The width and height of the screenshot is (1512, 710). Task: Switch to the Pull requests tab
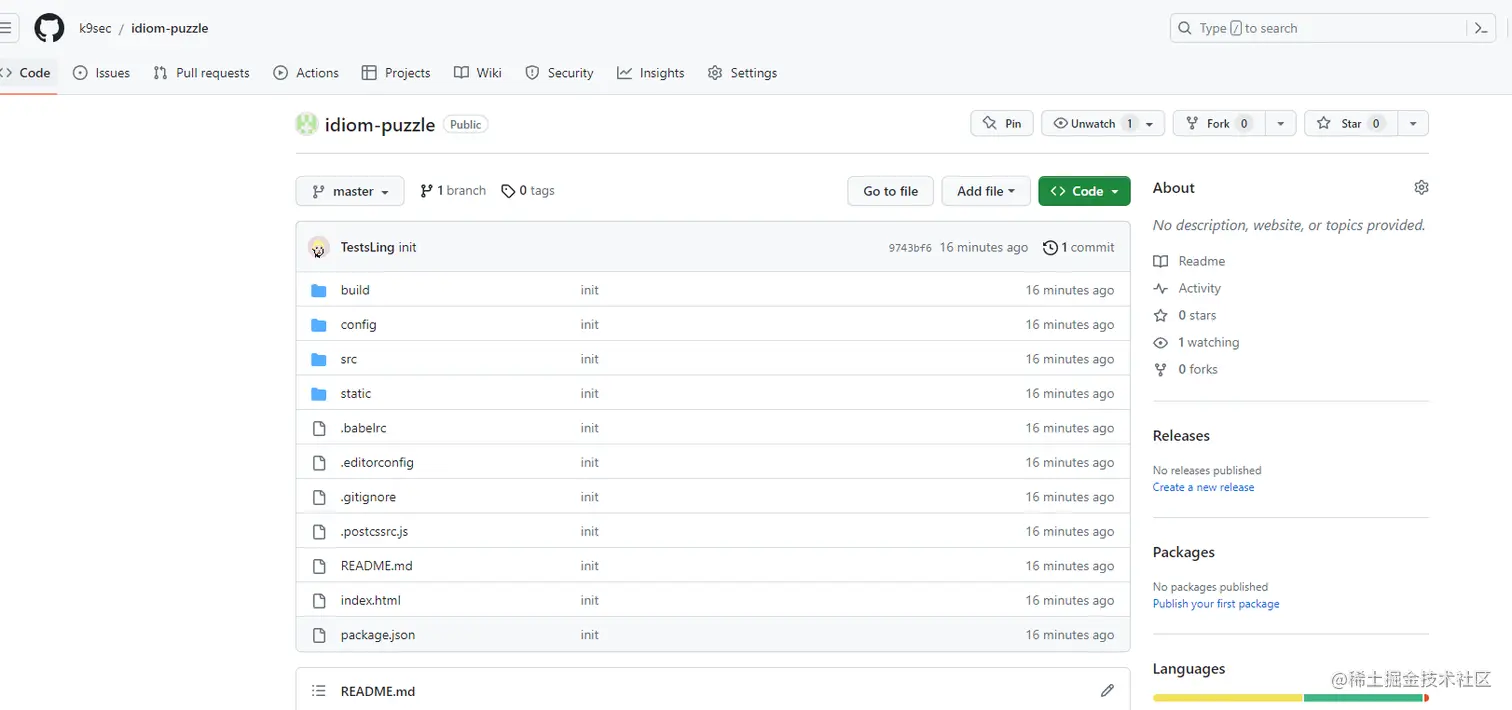point(201,73)
